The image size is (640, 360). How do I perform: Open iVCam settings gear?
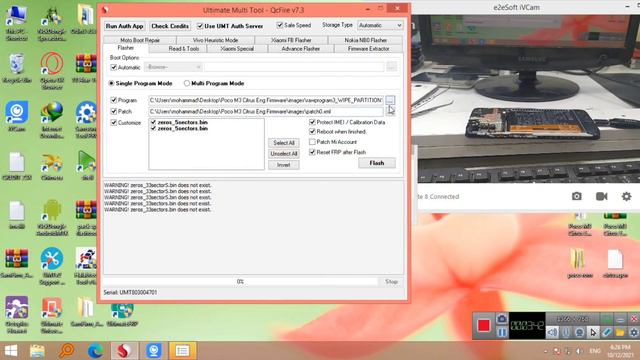[x=627, y=196]
